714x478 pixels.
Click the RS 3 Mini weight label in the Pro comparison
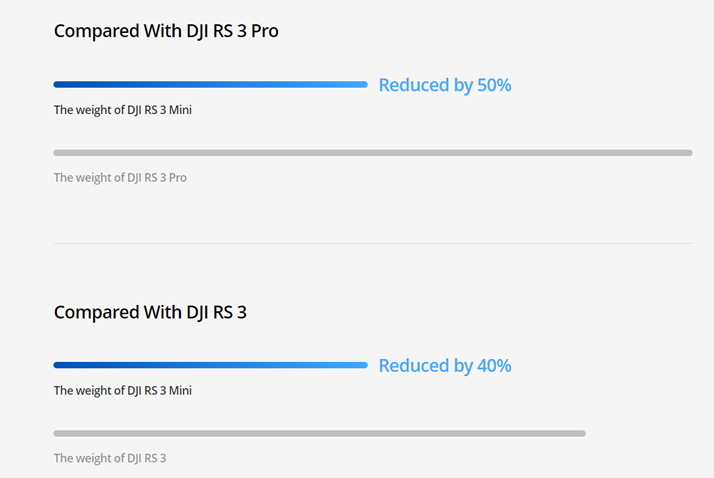pyautogui.click(x=123, y=110)
